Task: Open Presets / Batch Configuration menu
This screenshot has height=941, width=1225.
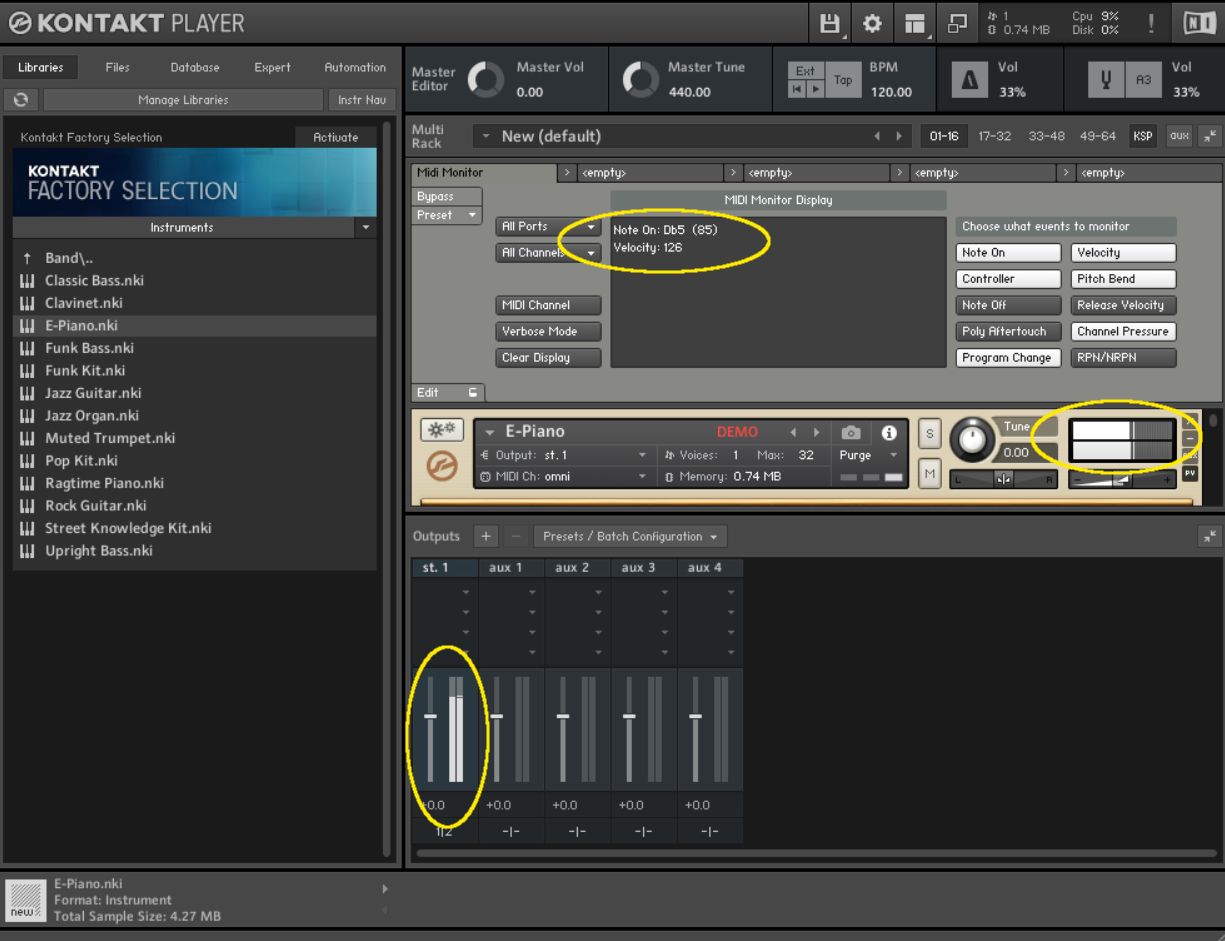Action: [630, 536]
